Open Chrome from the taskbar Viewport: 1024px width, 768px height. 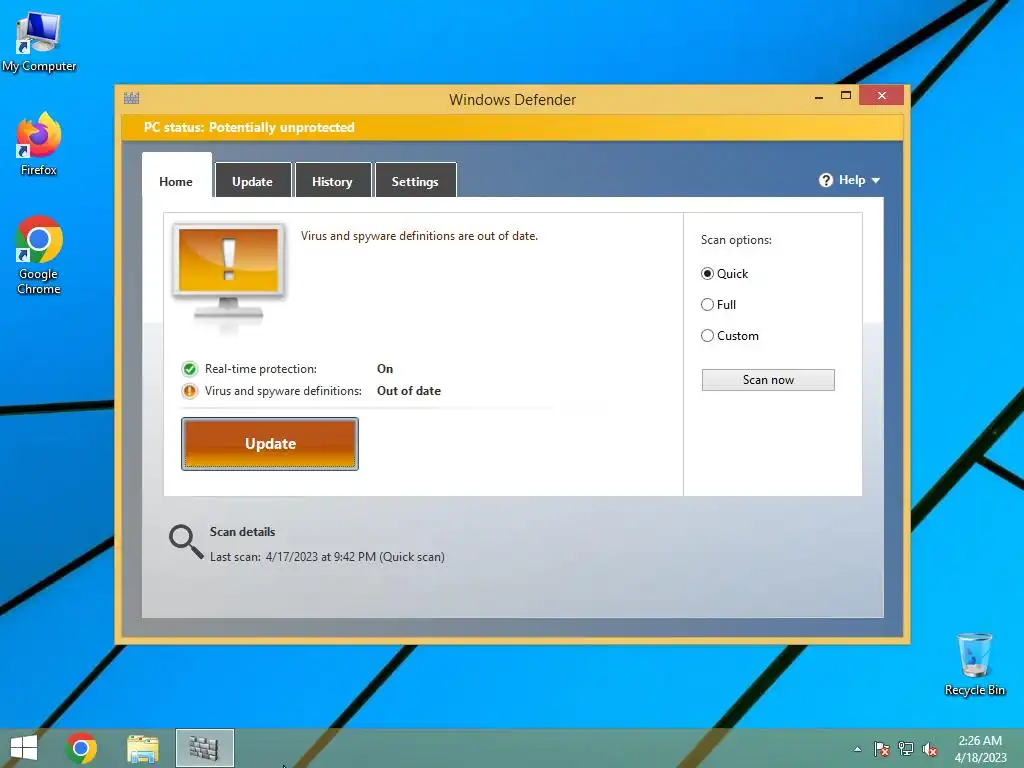click(81, 748)
